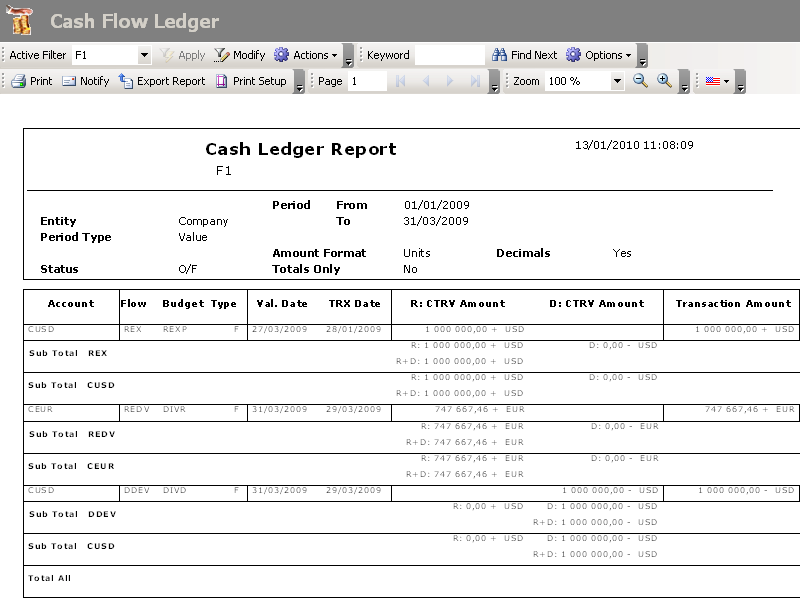Open Print Setup
The height and width of the screenshot is (598, 800).
pyautogui.click(x=251, y=81)
